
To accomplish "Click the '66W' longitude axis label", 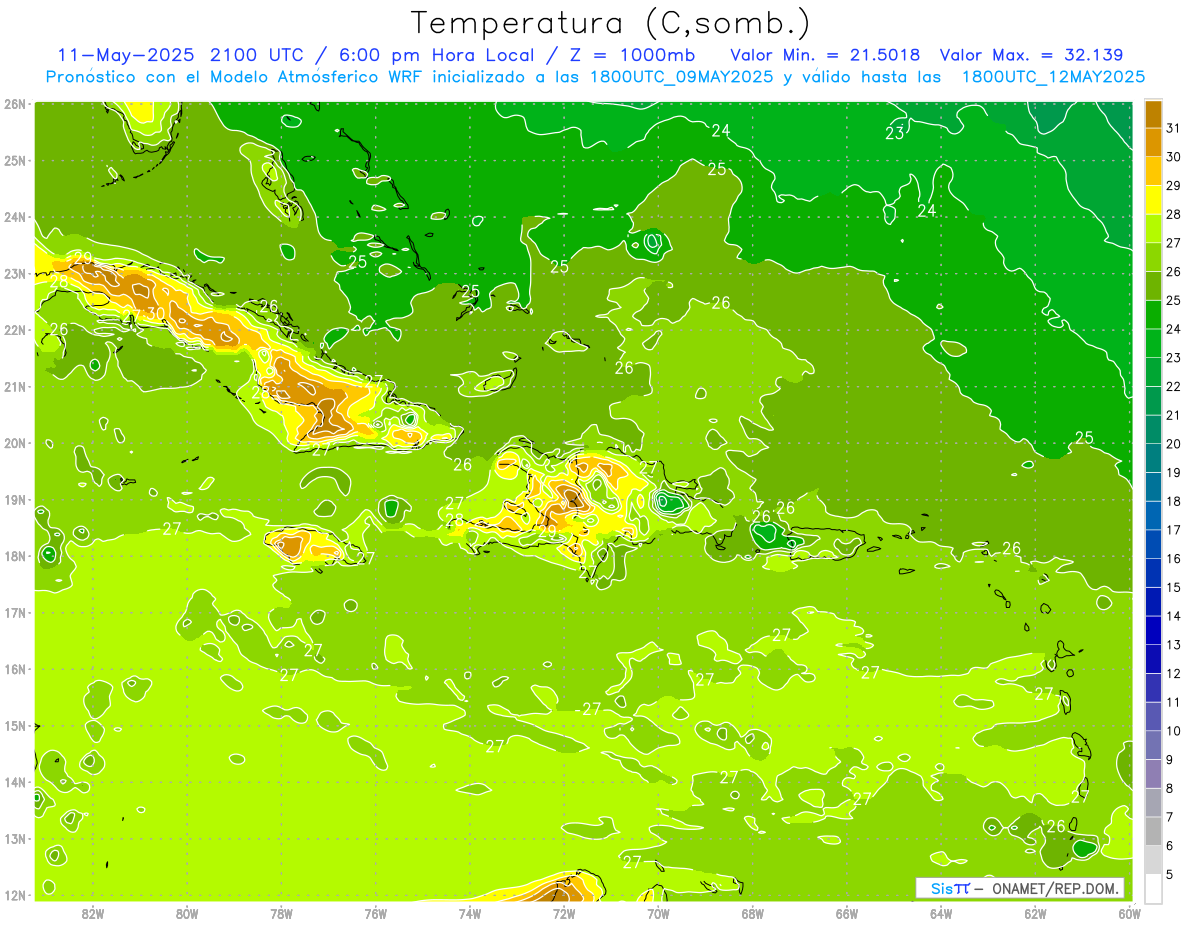I will coord(847,913).
